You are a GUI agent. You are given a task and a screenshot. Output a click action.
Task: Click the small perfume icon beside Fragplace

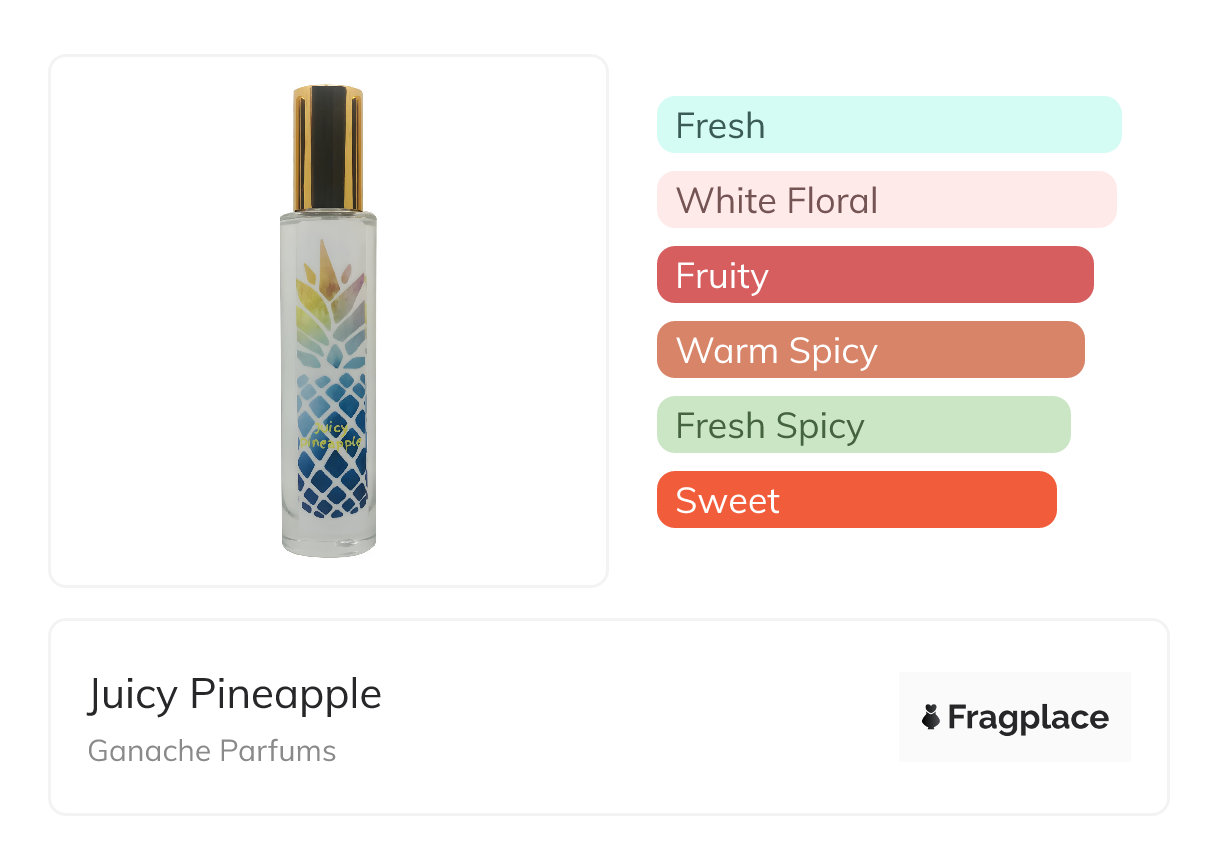pyautogui.click(x=931, y=717)
